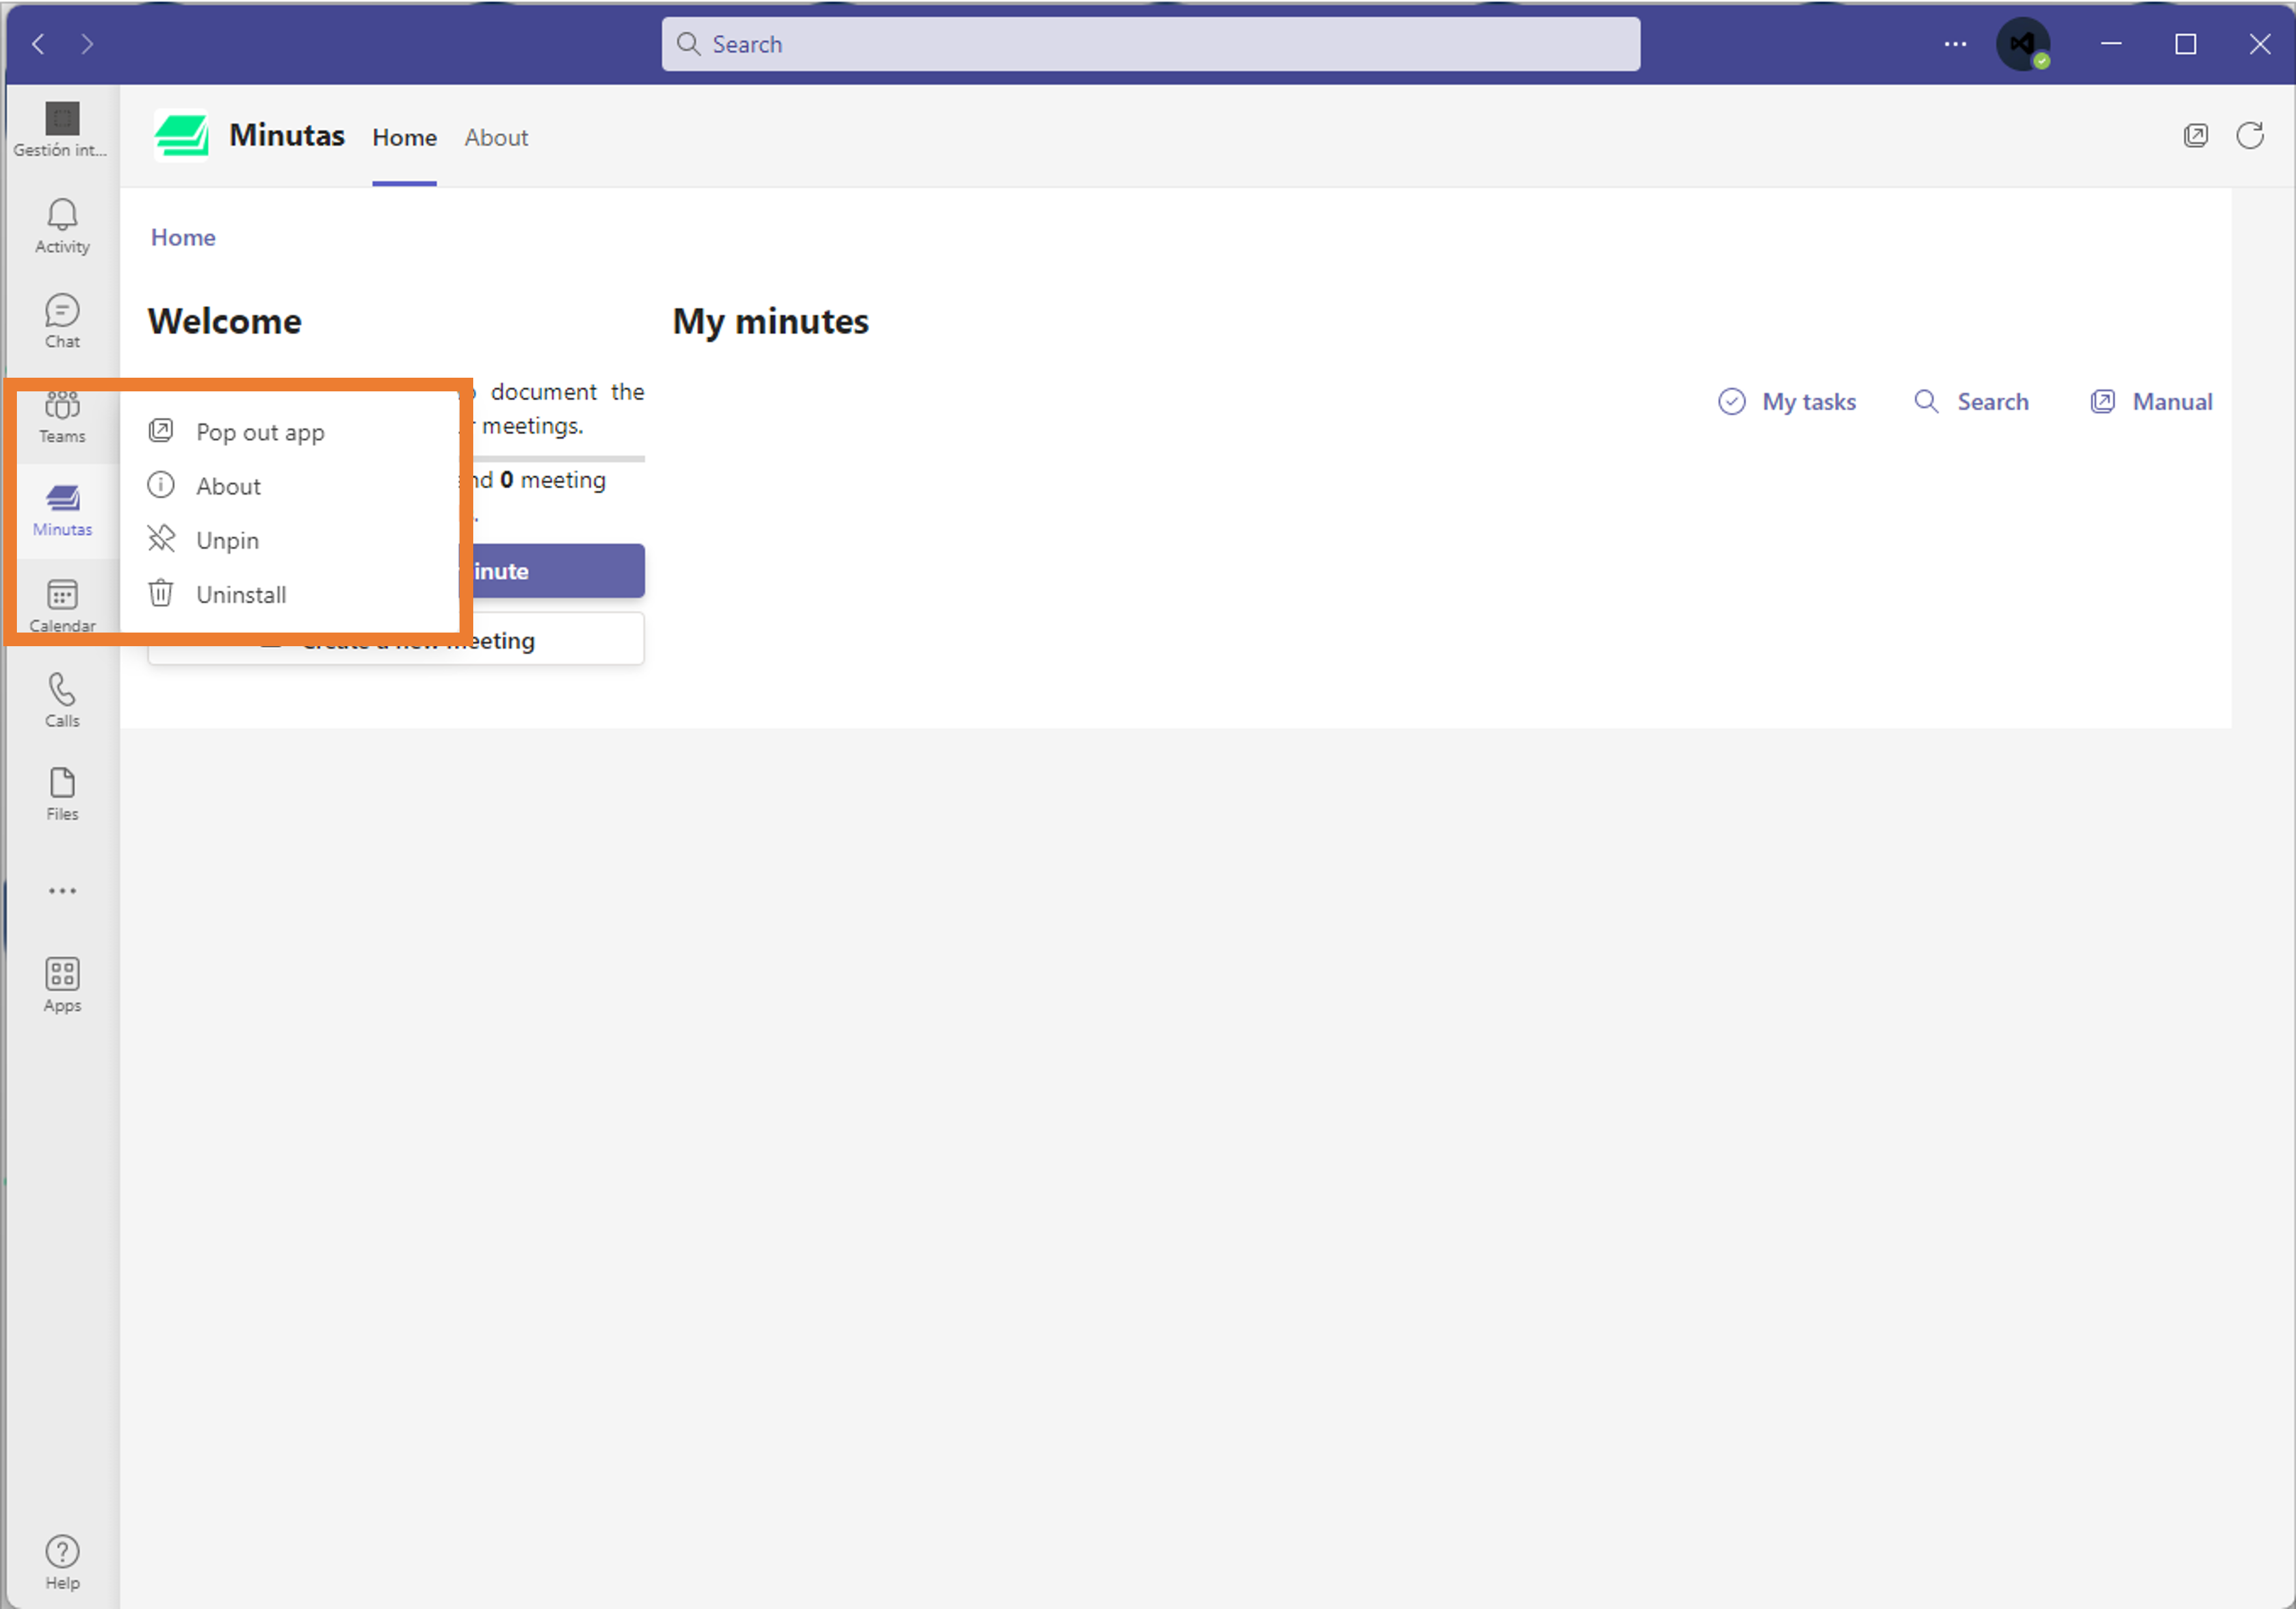This screenshot has width=2296, height=1609.
Task: Open the Manual link
Action: [2151, 401]
